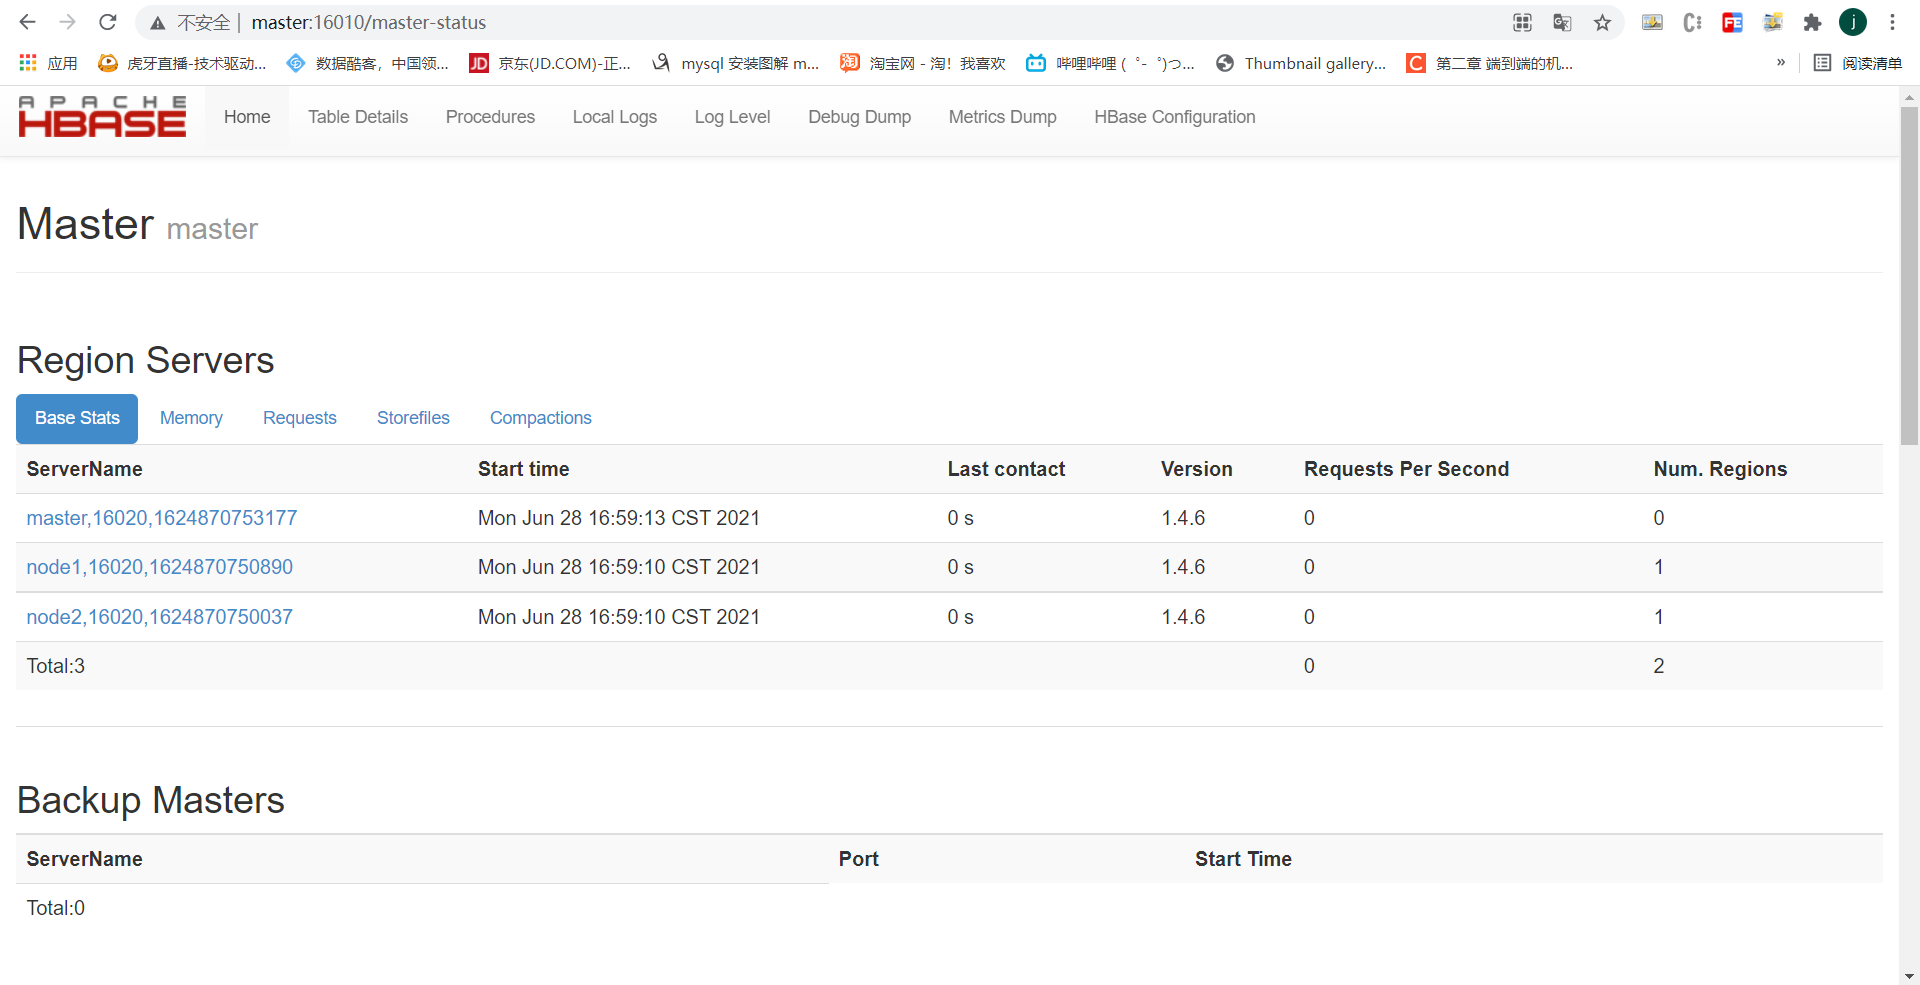Open the FatKun FE extension

[1733, 22]
